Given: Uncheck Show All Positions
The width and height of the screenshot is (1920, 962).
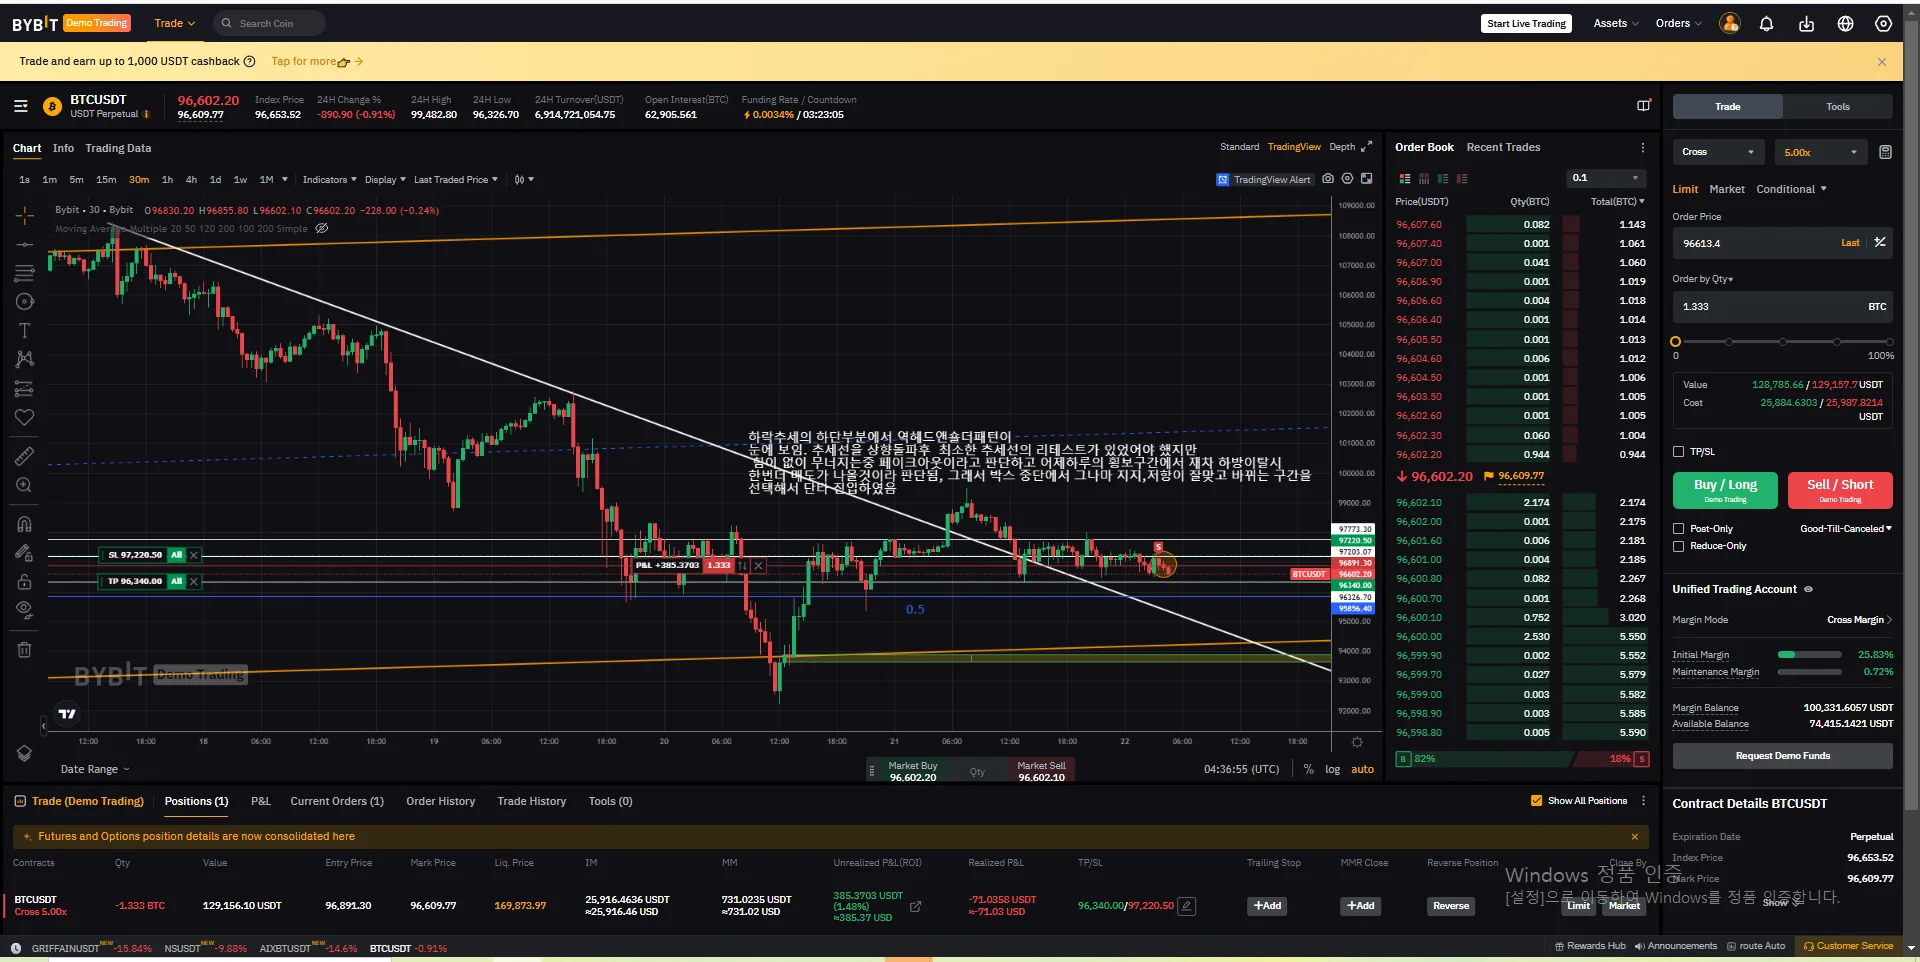Looking at the screenshot, I should [1537, 801].
